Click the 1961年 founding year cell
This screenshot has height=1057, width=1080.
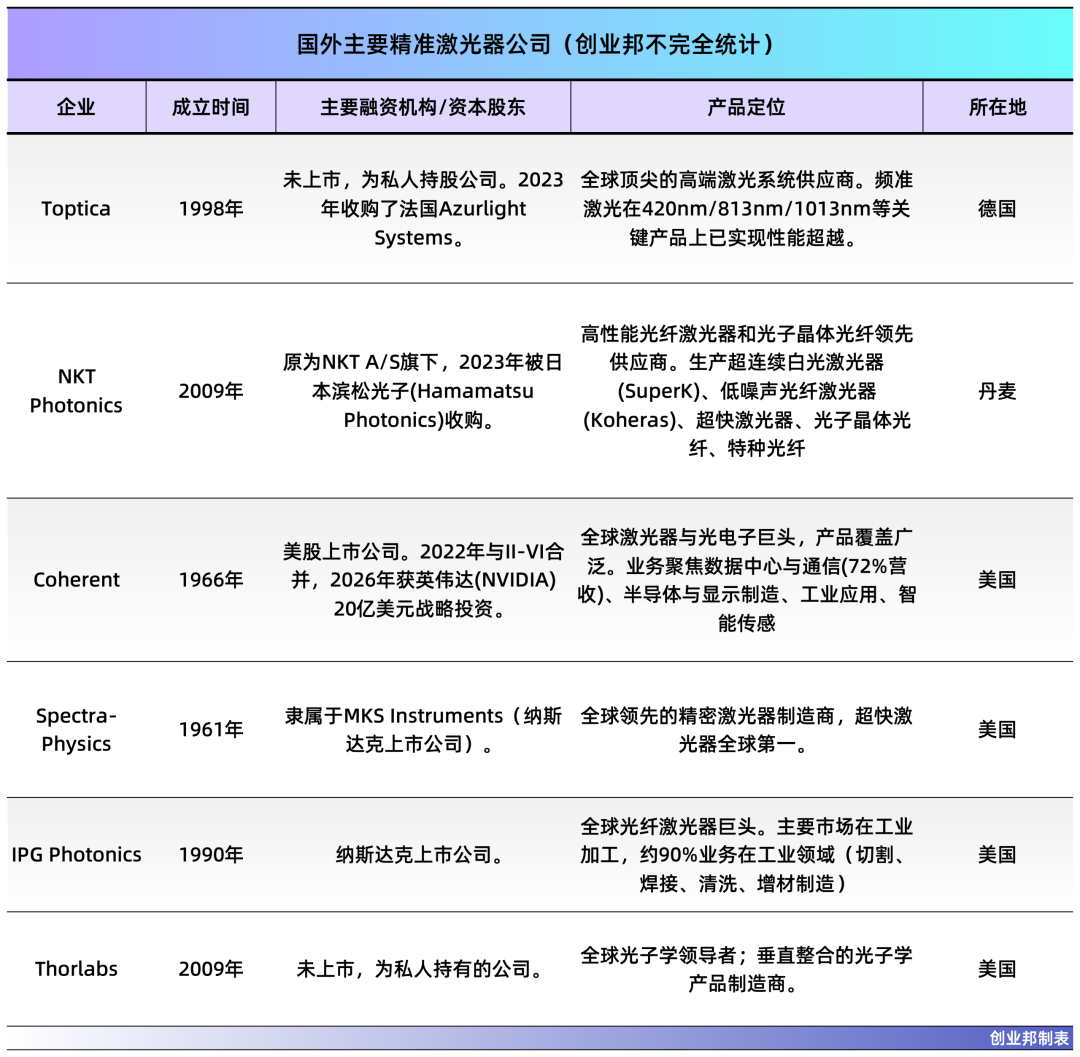click(x=211, y=730)
